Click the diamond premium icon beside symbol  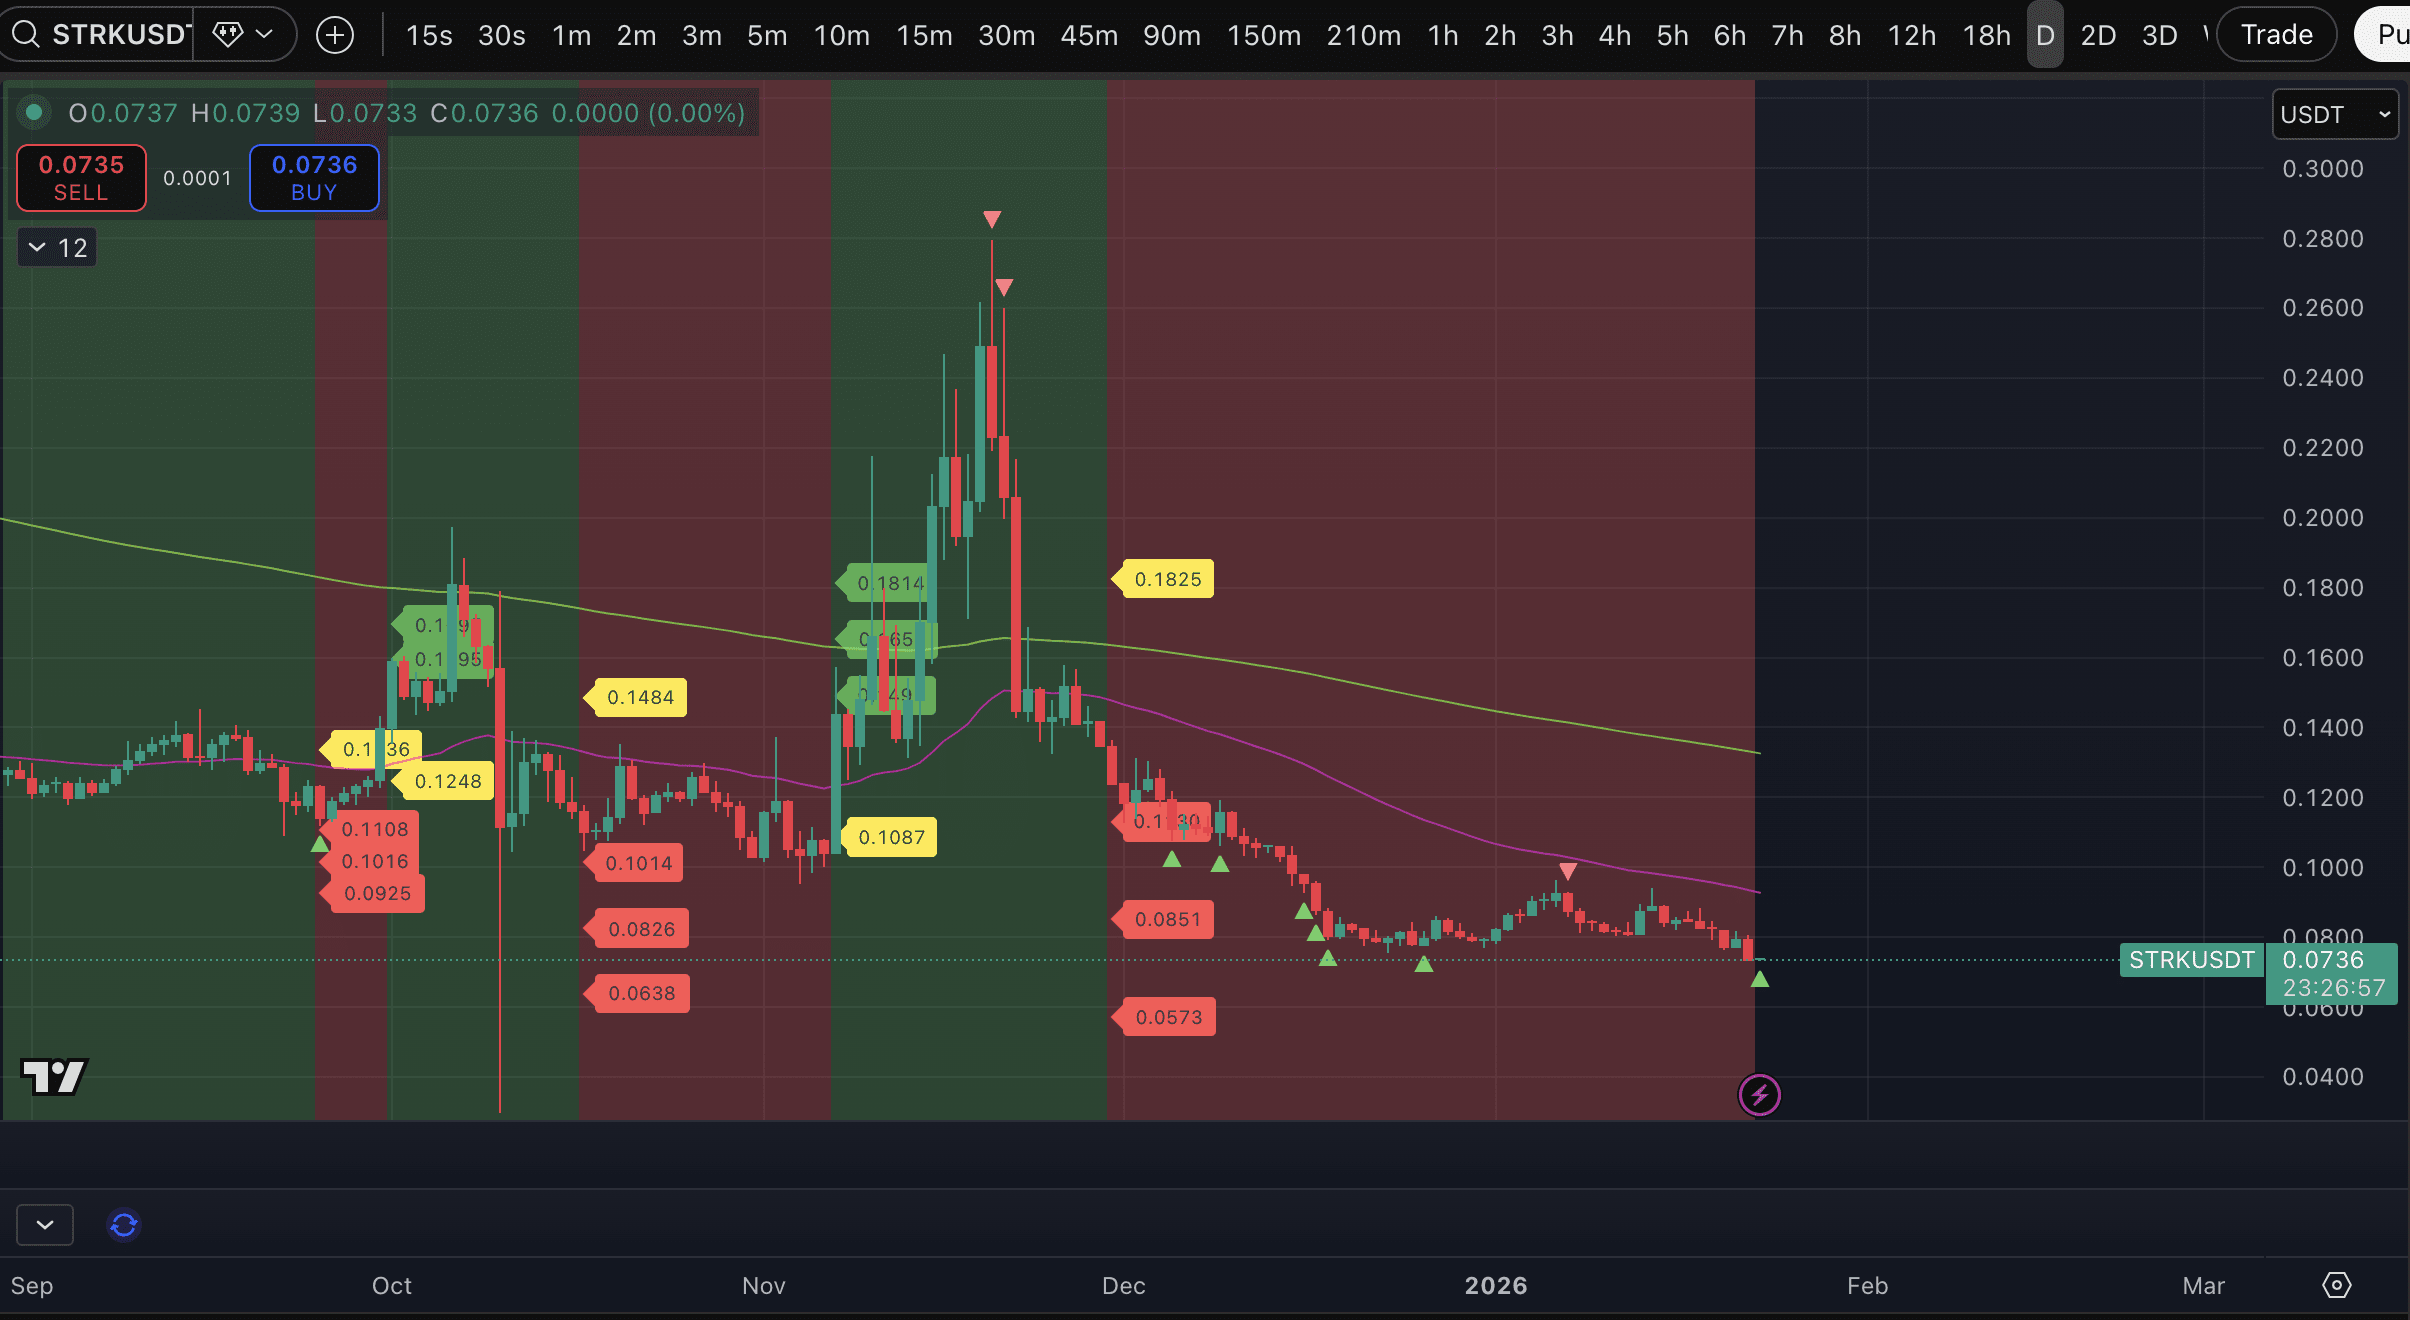pyautogui.click(x=228, y=35)
